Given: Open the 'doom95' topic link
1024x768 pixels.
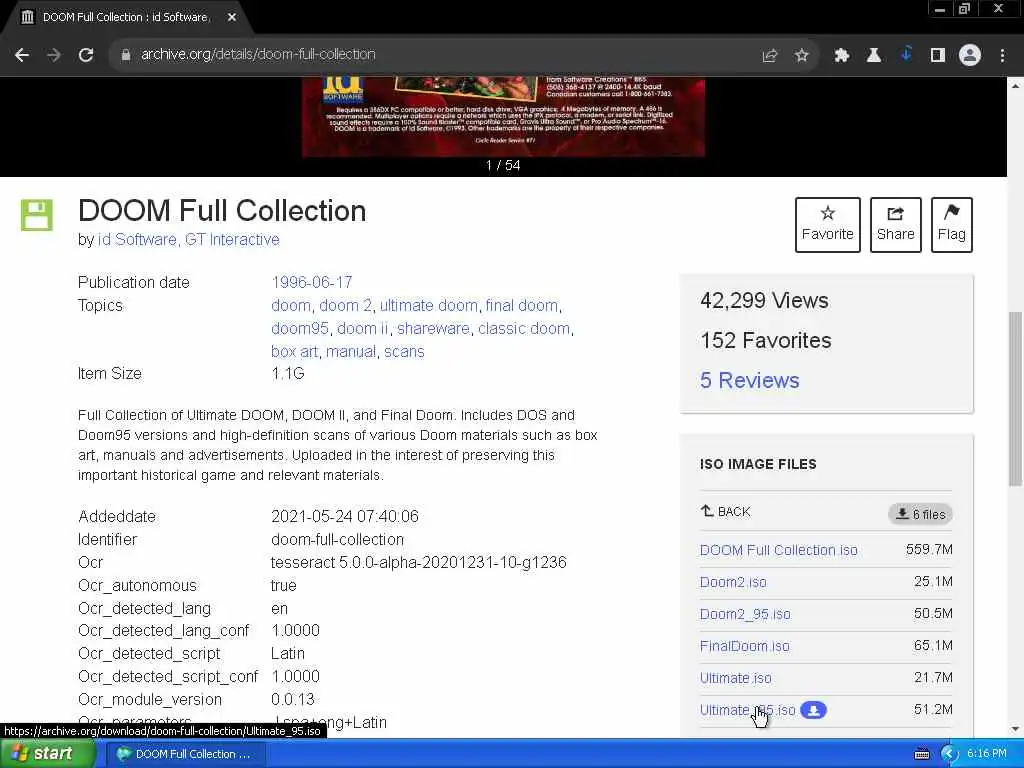Looking at the screenshot, I should click(x=300, y=328).
